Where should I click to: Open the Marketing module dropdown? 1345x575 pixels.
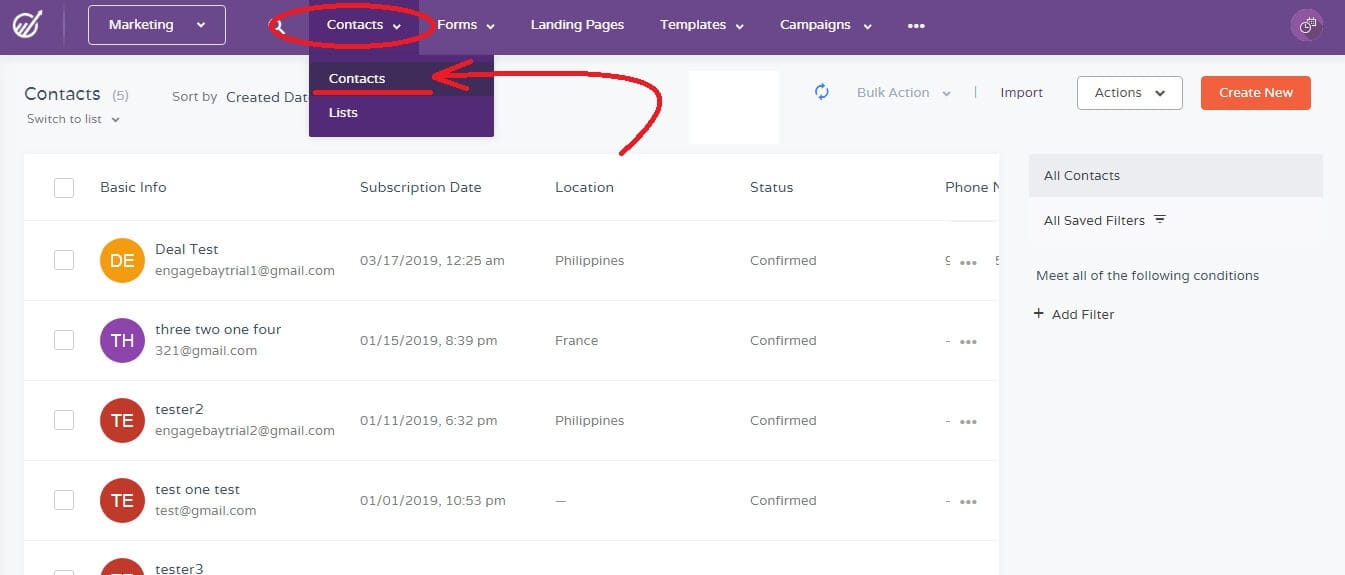pyautogui.click(x=157, y=25)
